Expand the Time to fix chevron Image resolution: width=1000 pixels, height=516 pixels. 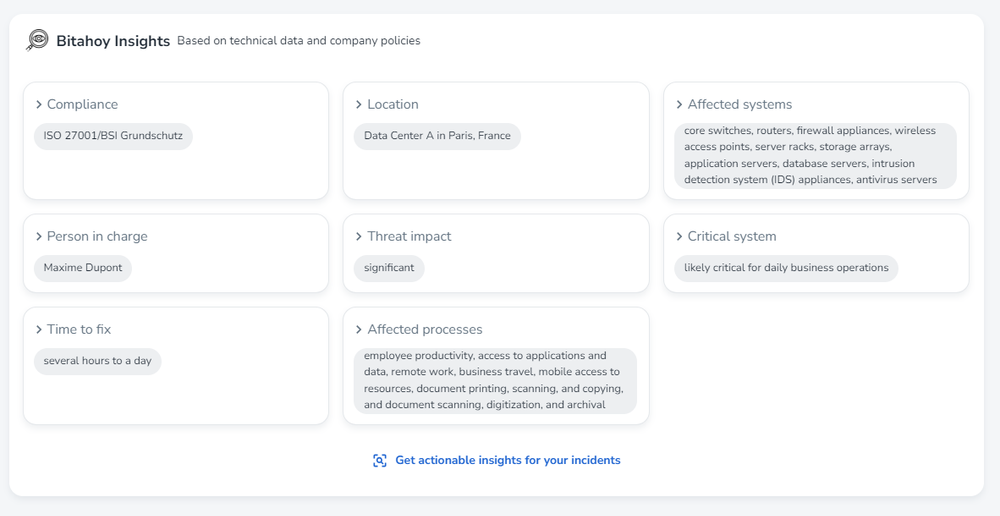pos(39,330)
